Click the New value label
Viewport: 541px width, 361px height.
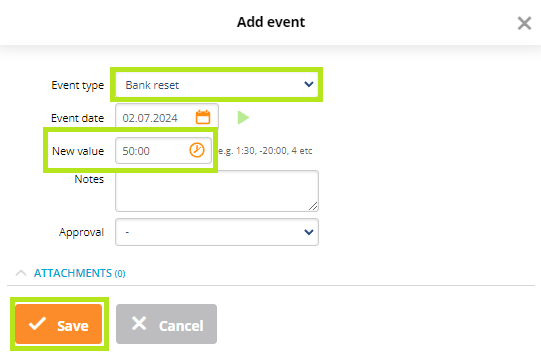[x=78, y=151]
